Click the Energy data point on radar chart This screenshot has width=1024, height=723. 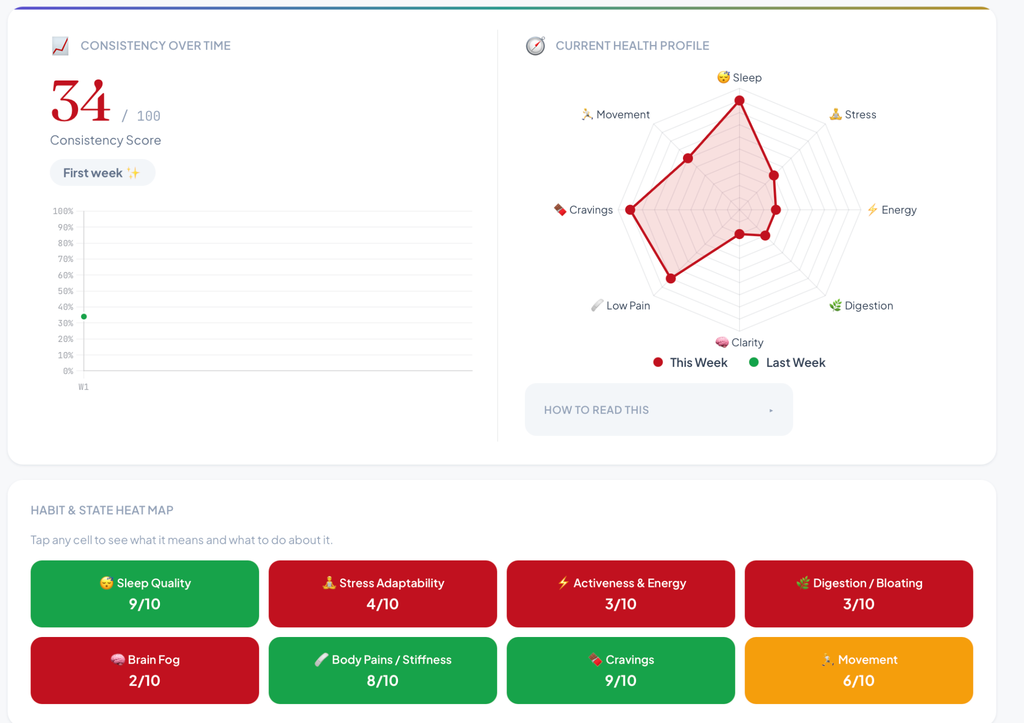click(776, 210)
